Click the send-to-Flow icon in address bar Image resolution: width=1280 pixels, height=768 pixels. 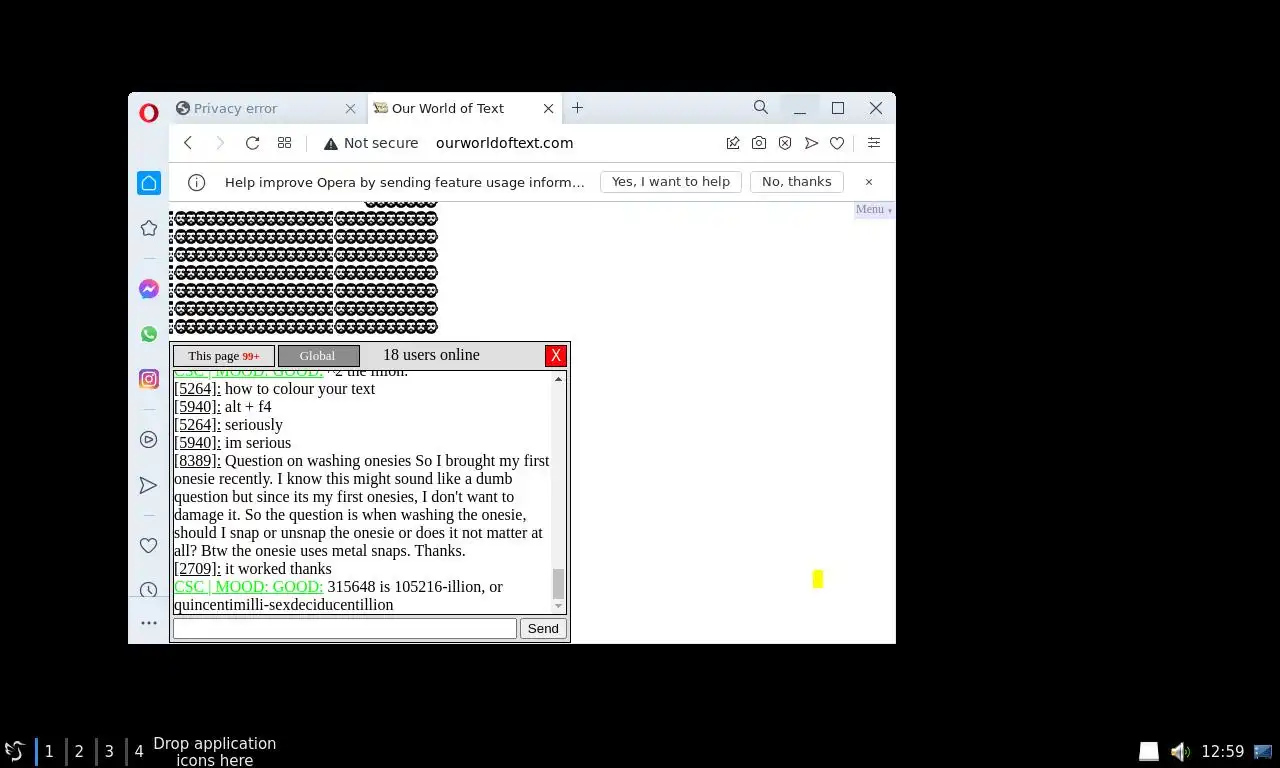[811, 143]
